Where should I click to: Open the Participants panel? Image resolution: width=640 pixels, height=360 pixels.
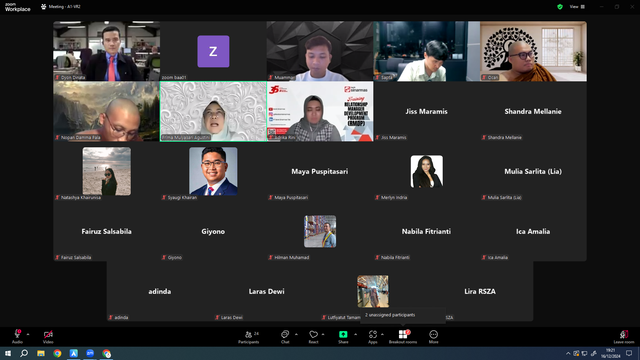249,336
